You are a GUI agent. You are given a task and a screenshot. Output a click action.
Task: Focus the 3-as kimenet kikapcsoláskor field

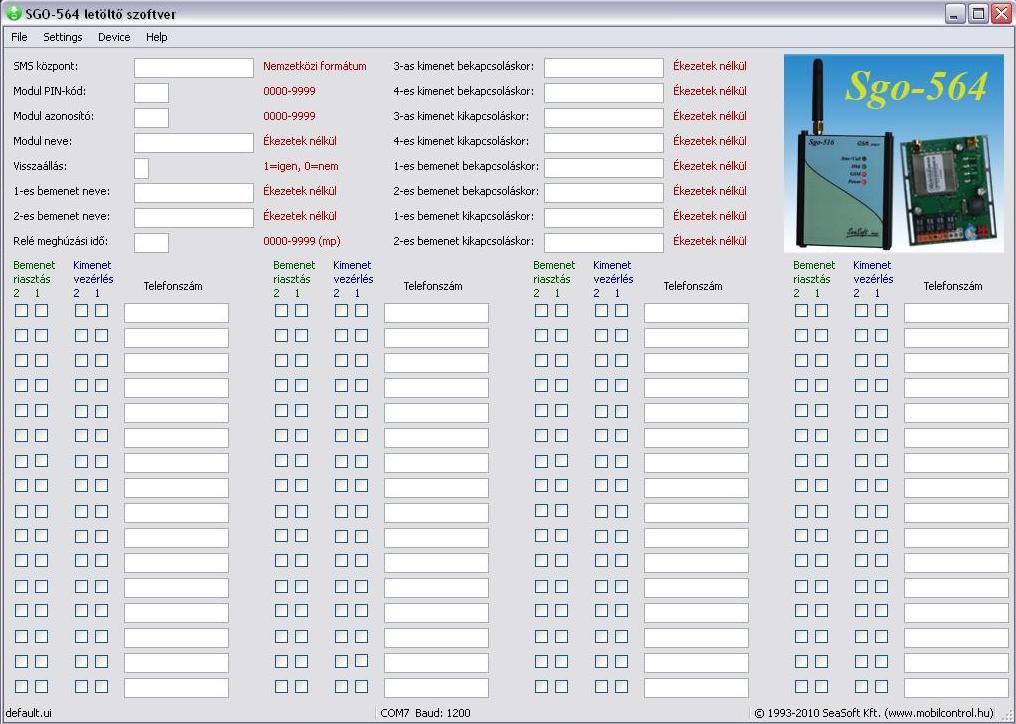pos(604,118)
